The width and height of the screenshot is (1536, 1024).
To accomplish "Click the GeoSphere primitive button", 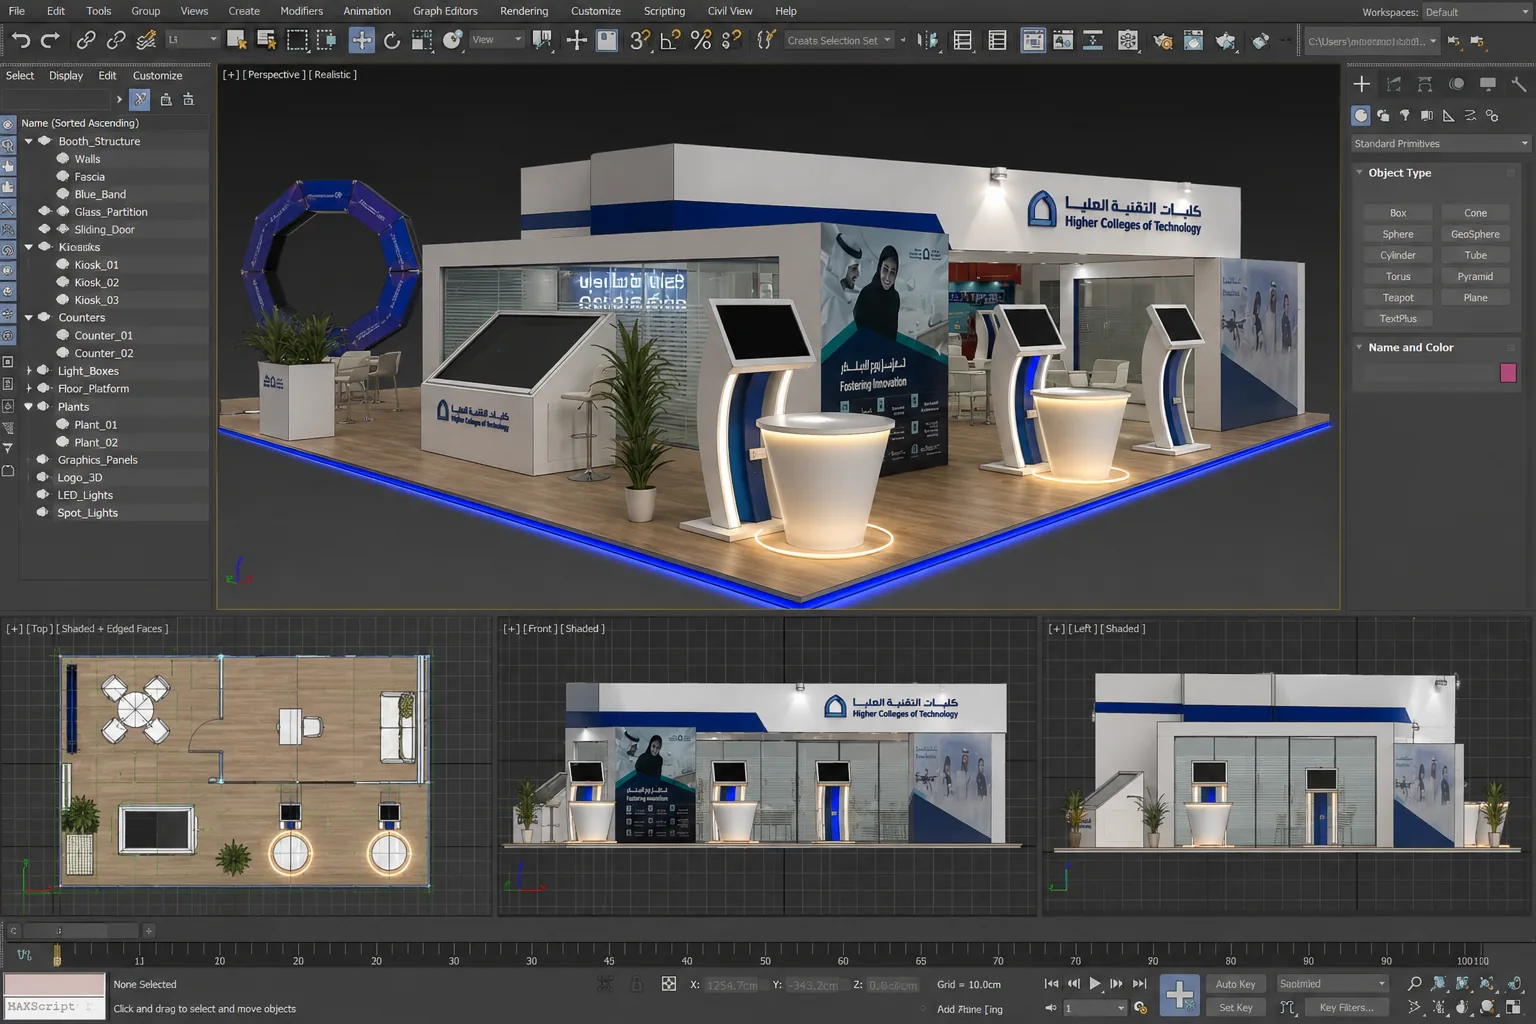I will coord(1475,234).
